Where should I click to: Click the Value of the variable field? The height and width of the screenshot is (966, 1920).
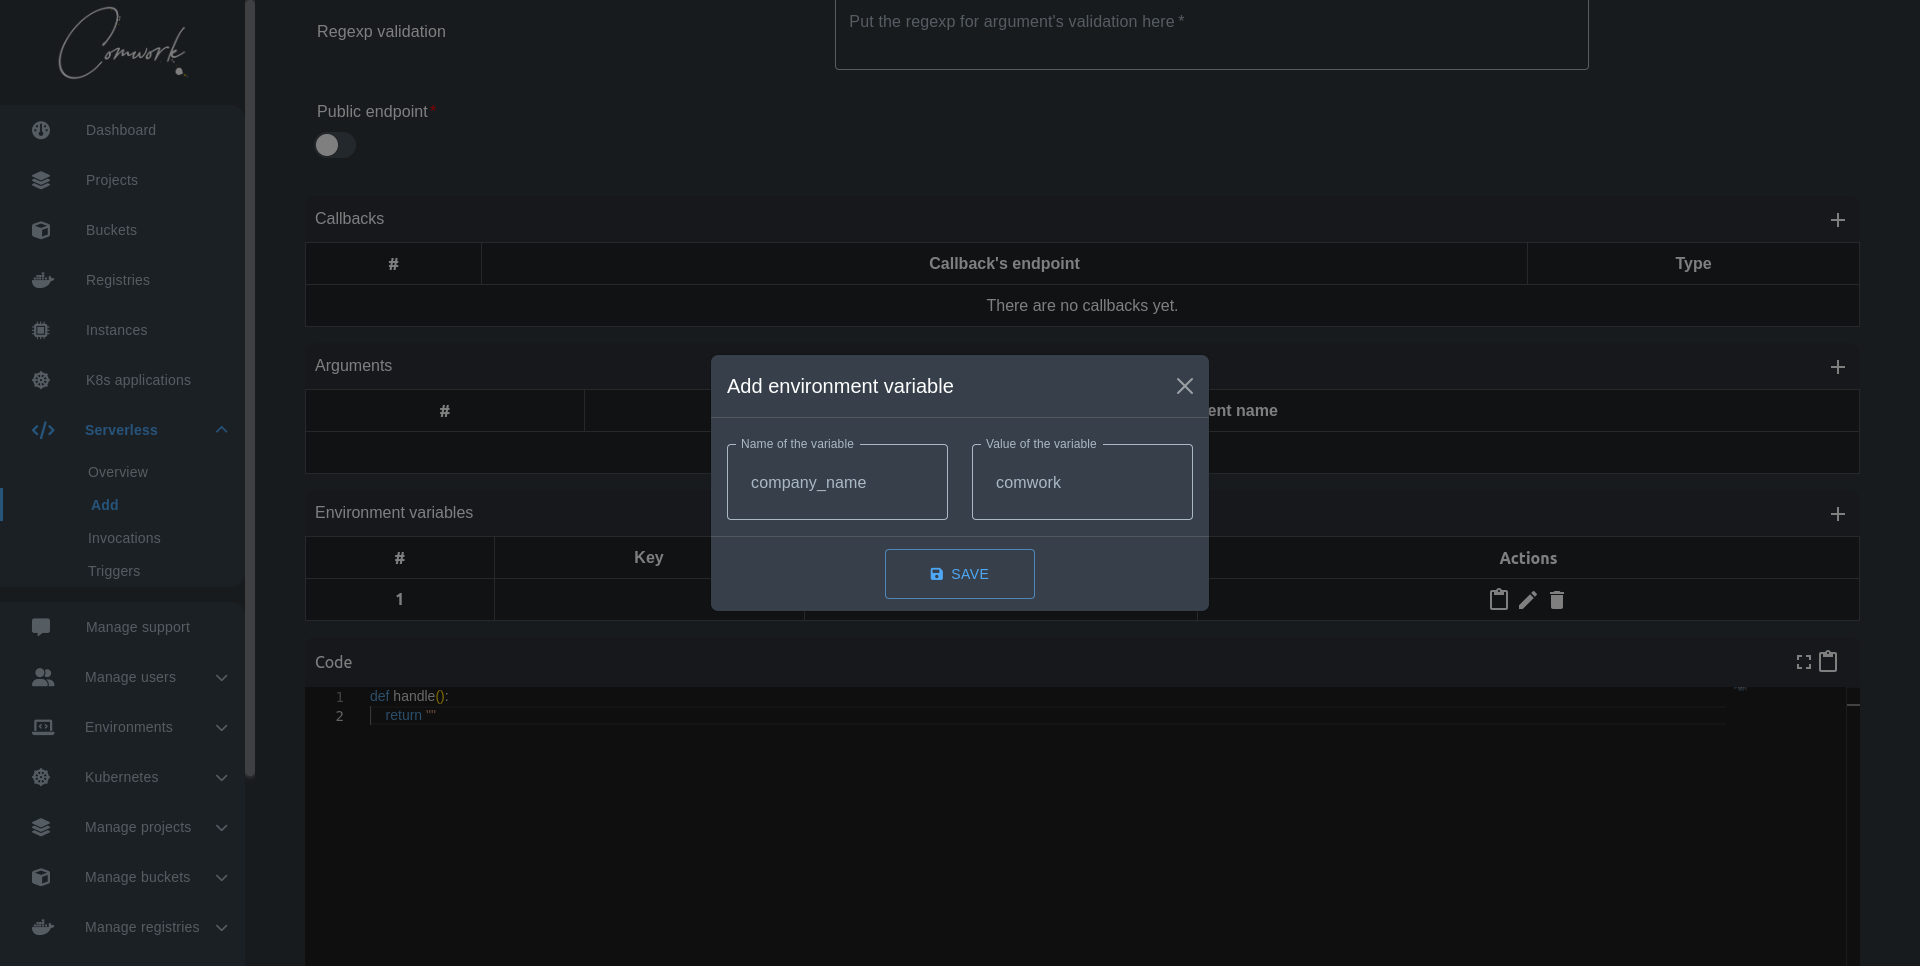1082,482
